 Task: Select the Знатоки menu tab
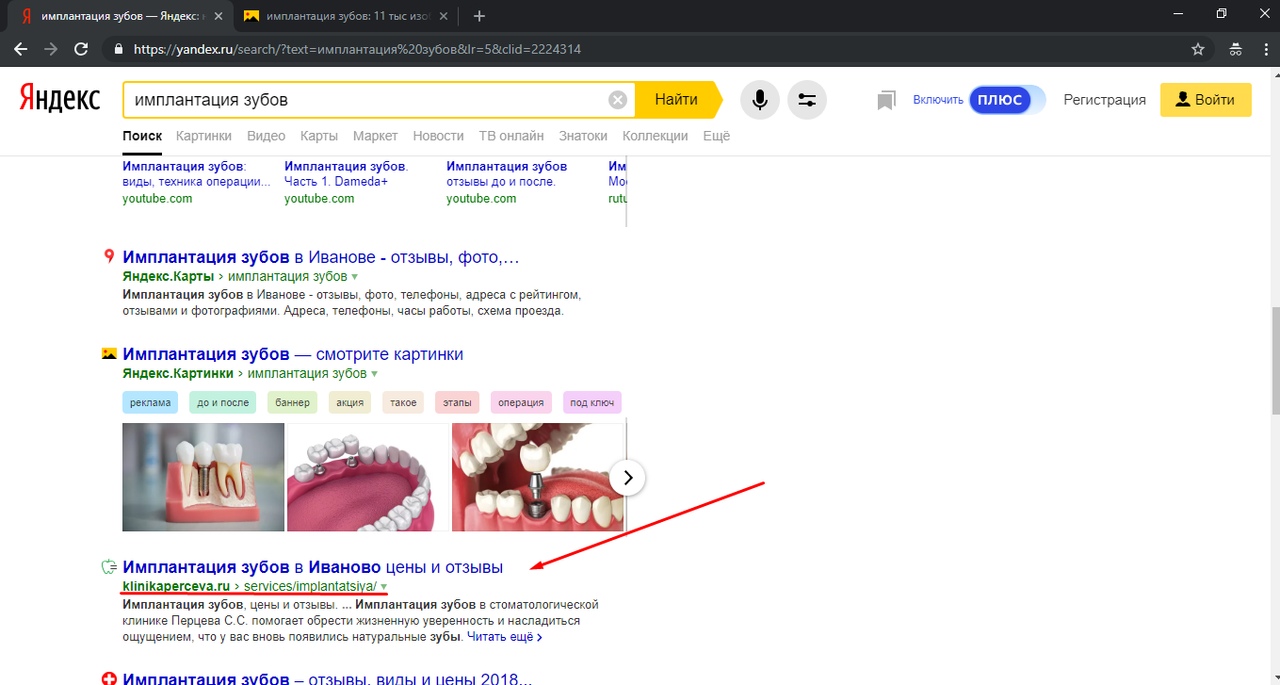583,136
